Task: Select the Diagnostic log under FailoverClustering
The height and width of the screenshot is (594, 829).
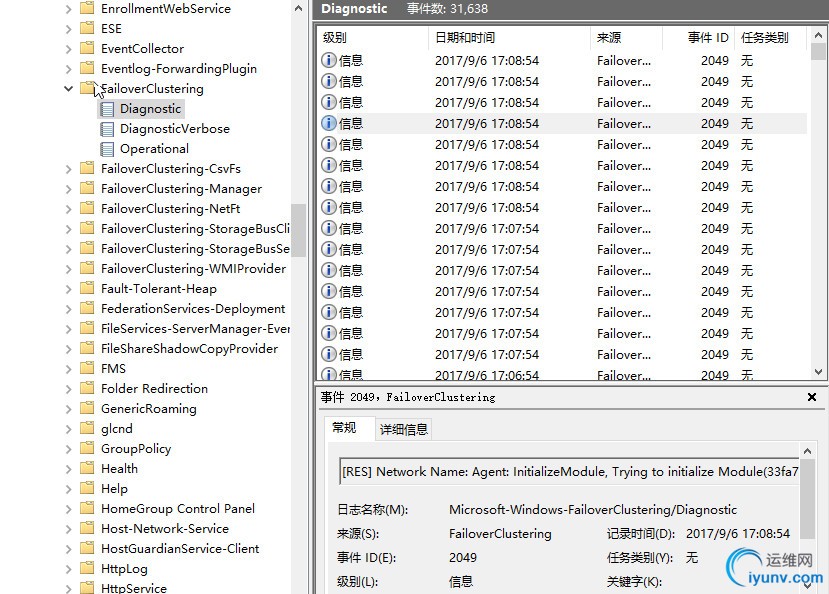Action: [150, 109]
